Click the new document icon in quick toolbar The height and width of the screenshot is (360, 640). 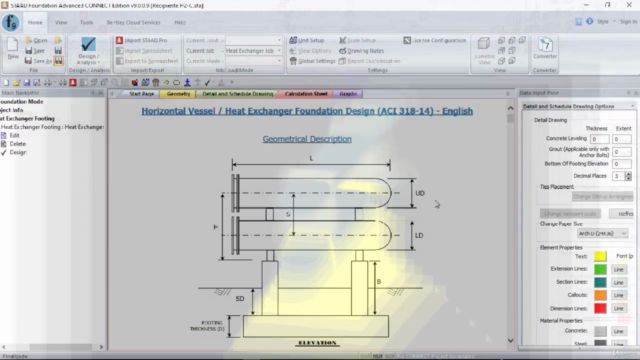click(x=6, y=82)
